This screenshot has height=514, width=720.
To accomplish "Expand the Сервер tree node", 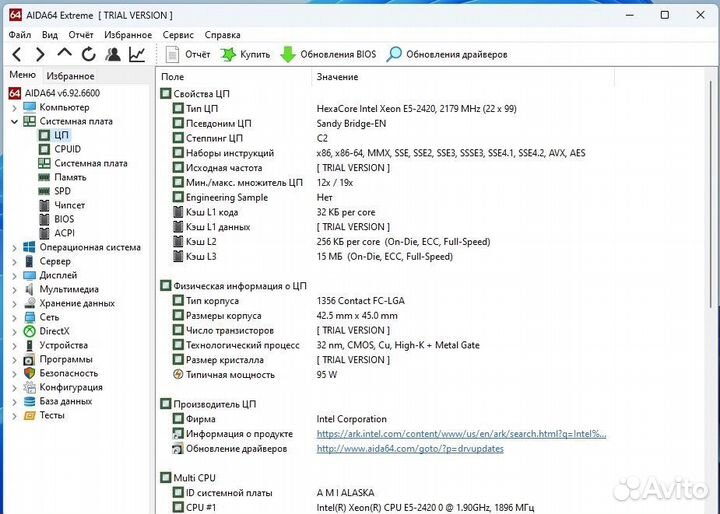I will pos(14,262).
